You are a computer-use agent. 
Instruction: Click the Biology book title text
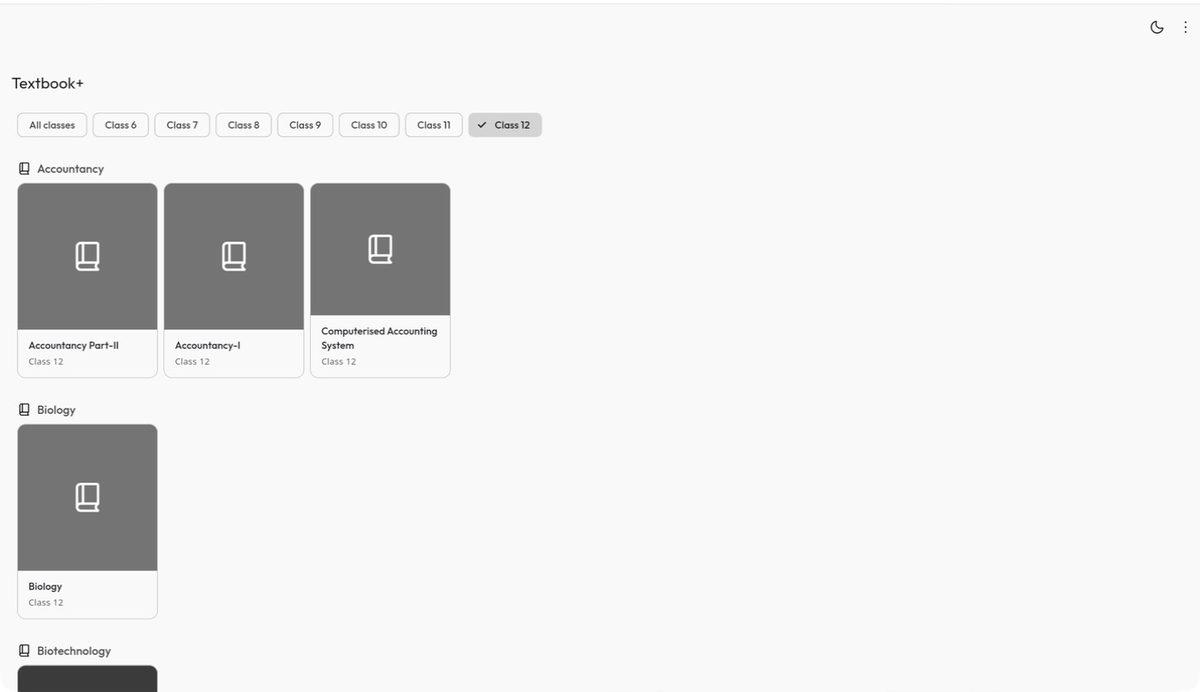pos(46,587)
